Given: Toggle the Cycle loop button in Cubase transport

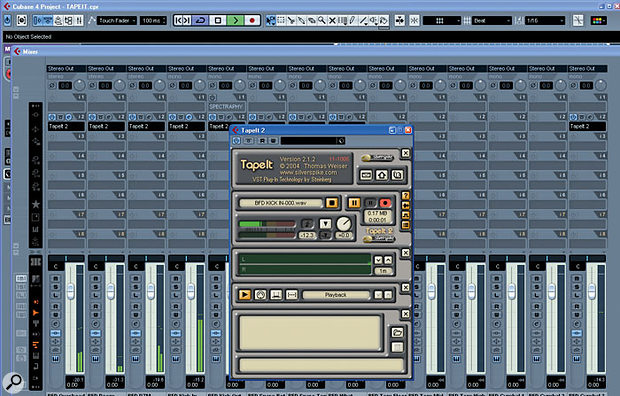Looking at the screenshot, I should [200, 20].
